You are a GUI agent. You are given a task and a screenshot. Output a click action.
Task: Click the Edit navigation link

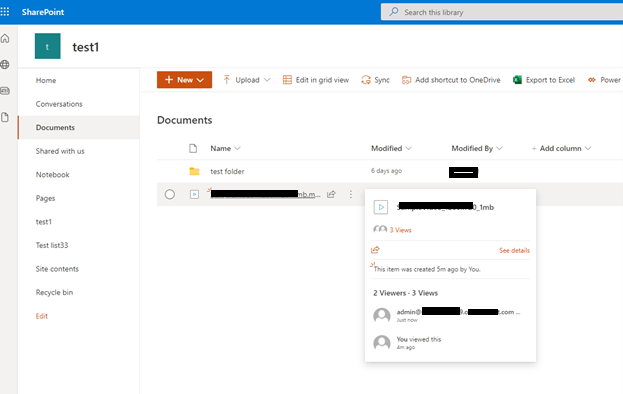coord(42,316)
